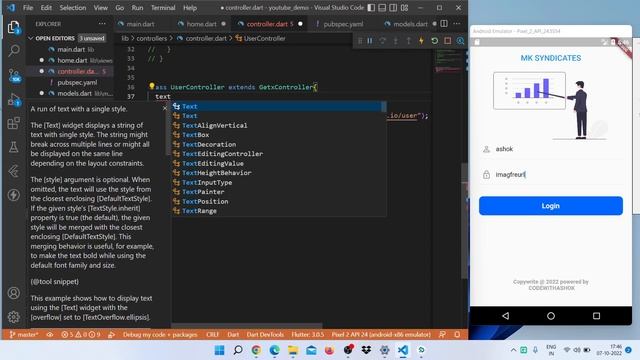This screenshot has height=360, width=640.
Task: Open the Search view in activity bar
Action: click(13, 51)
